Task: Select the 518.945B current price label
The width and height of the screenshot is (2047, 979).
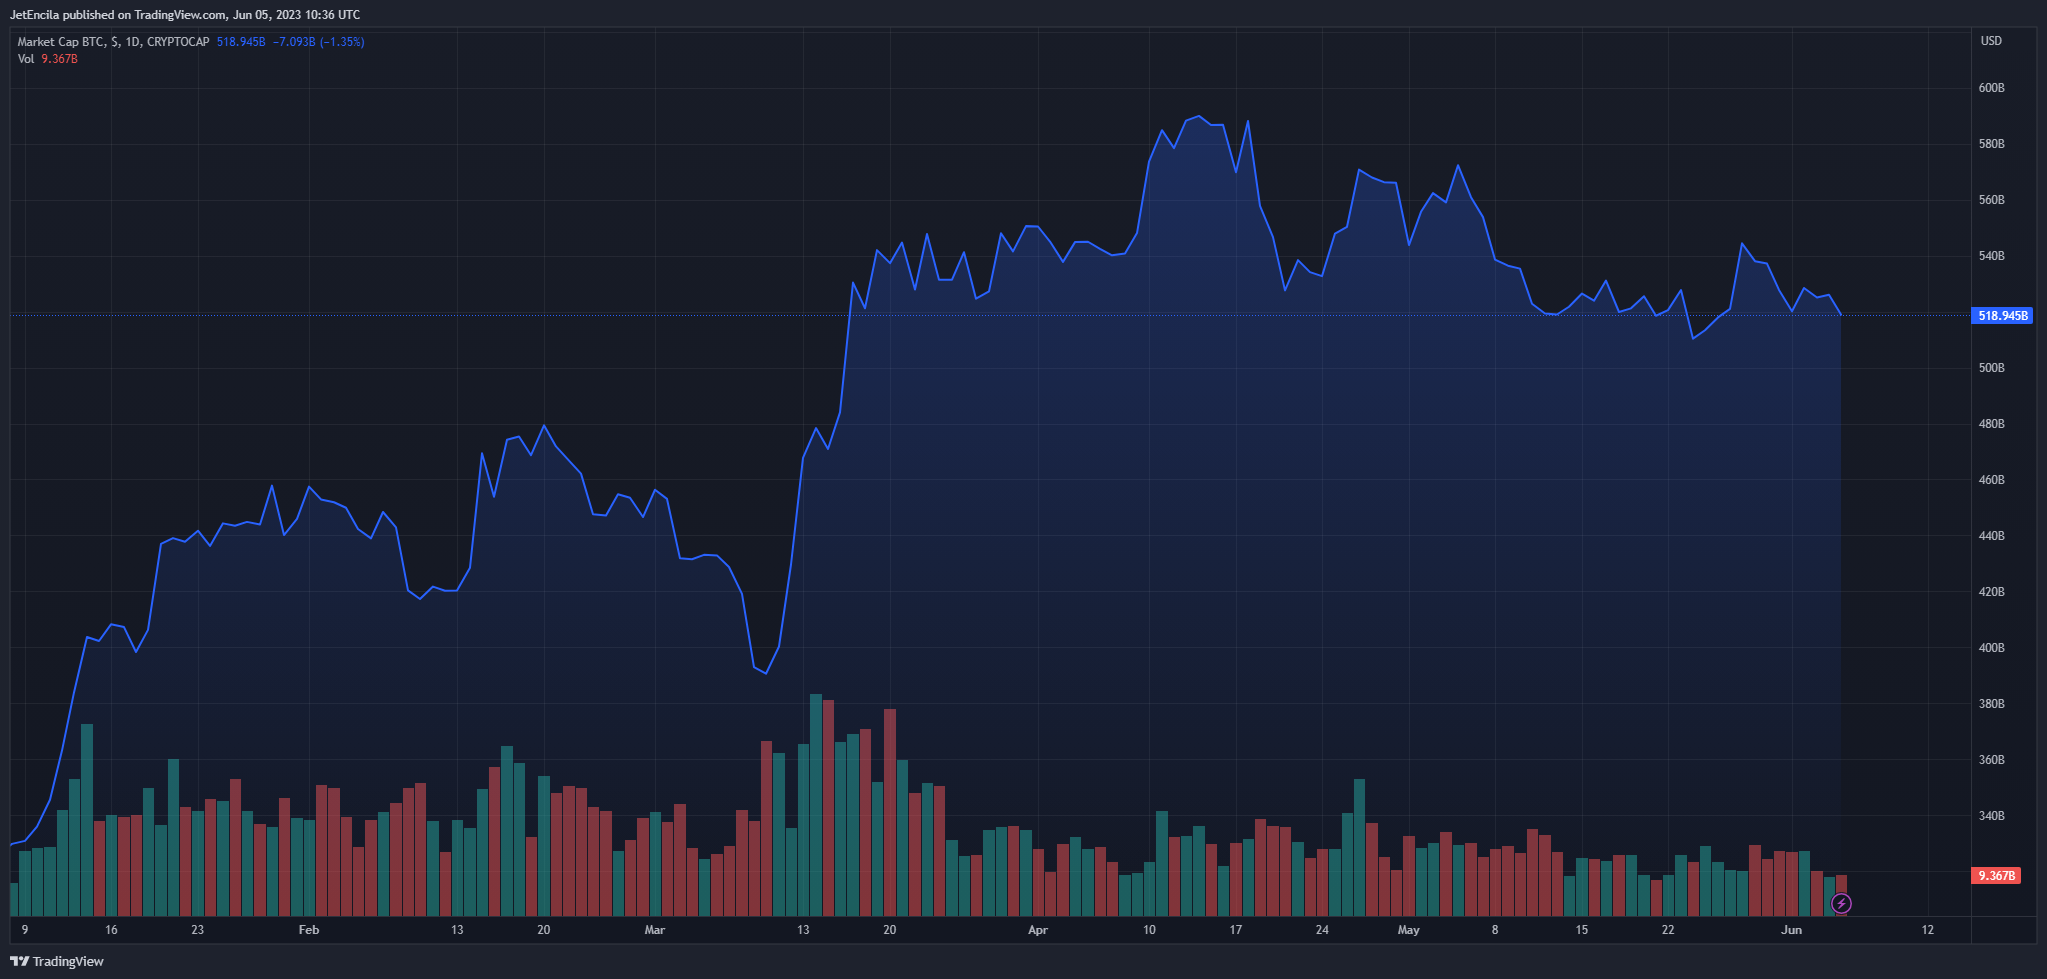Action: click(x=2003, y=316)
